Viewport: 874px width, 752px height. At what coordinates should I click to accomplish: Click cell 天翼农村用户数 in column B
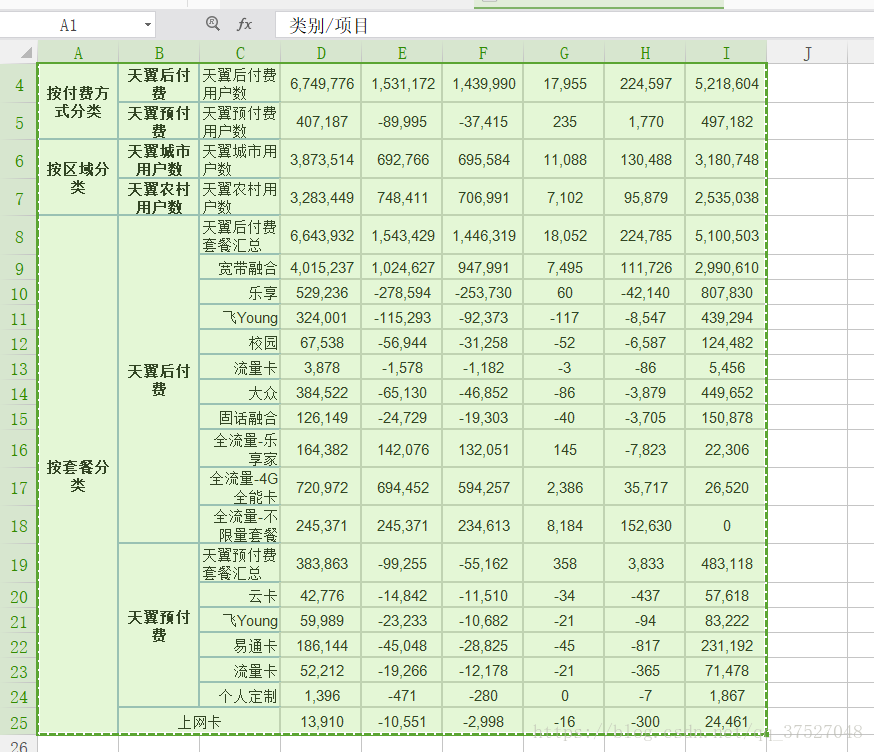point(159,197)
